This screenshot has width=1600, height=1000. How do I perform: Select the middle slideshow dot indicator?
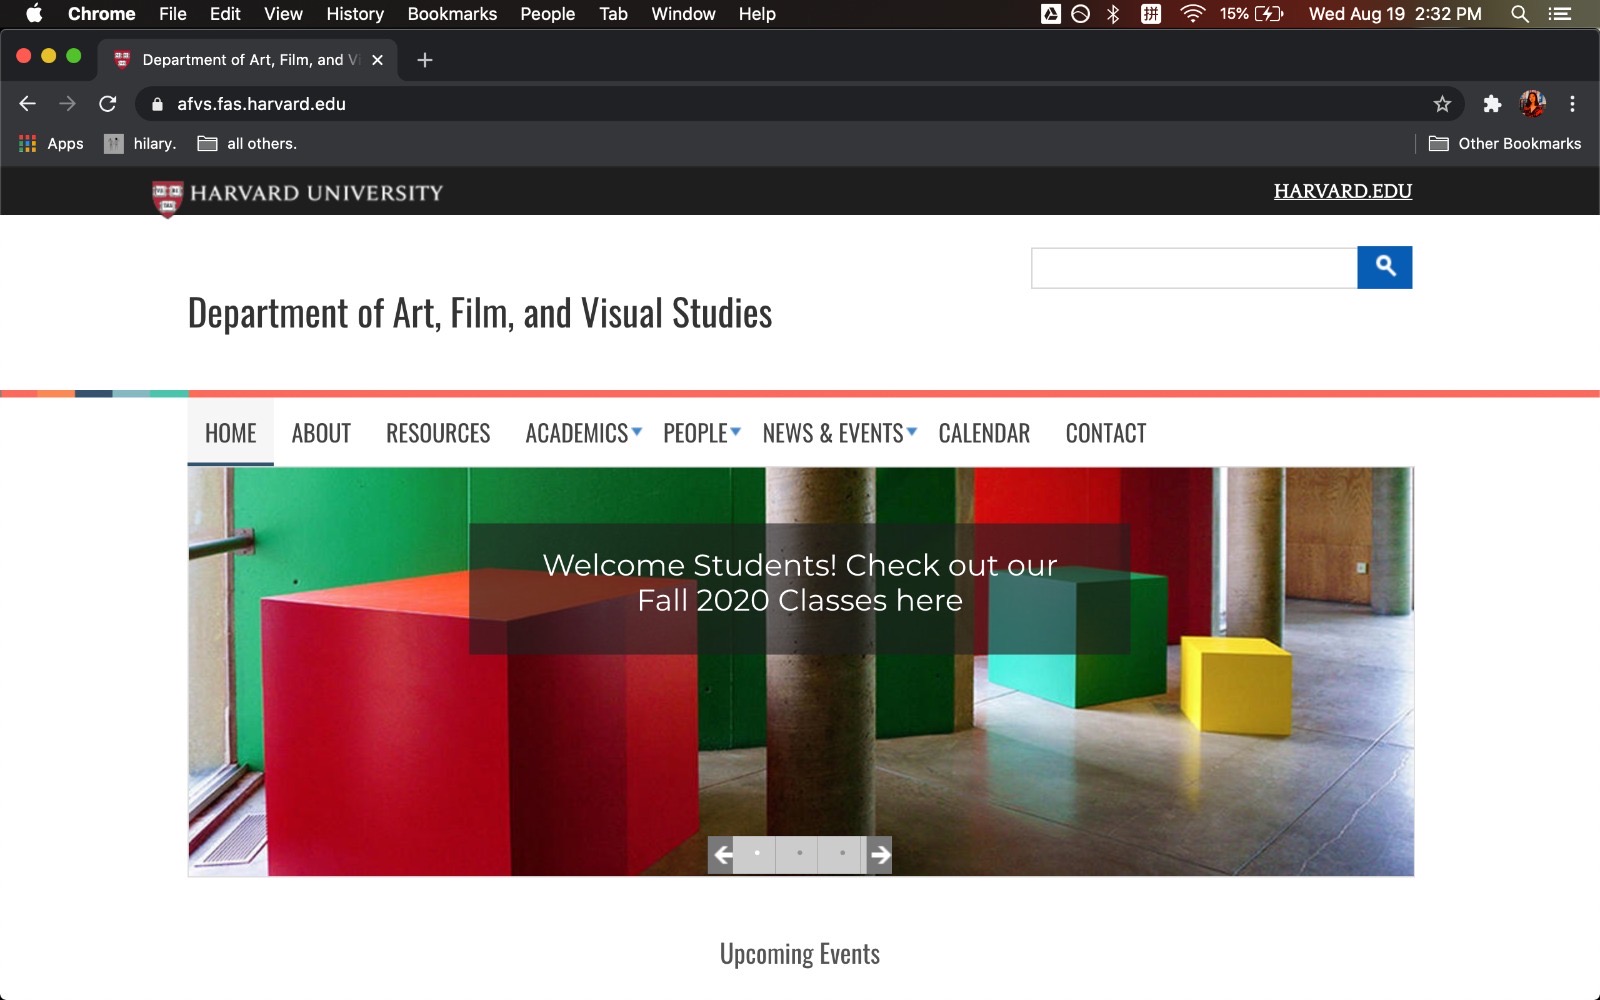pos(800,854)
